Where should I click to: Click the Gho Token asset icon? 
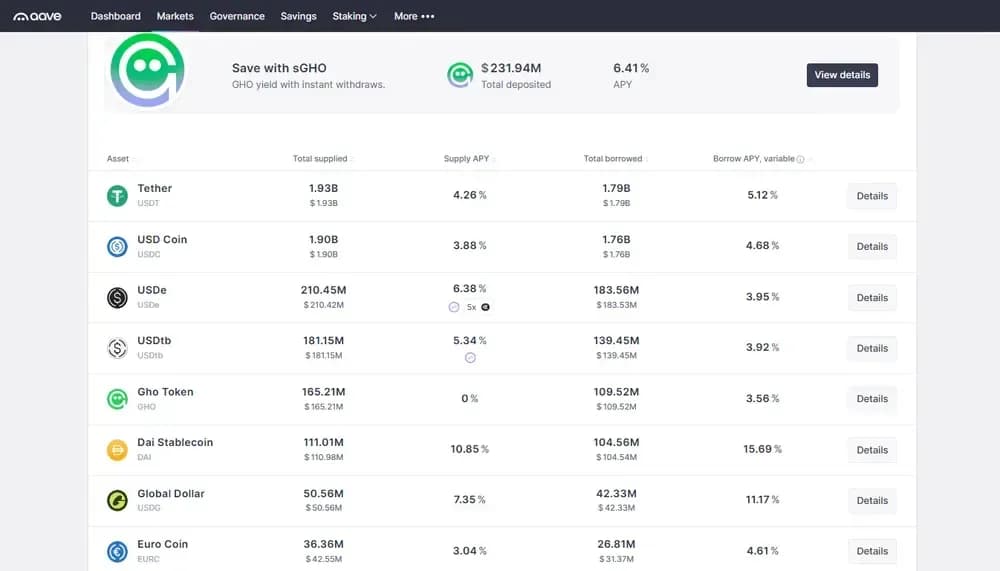coord(118,399)
